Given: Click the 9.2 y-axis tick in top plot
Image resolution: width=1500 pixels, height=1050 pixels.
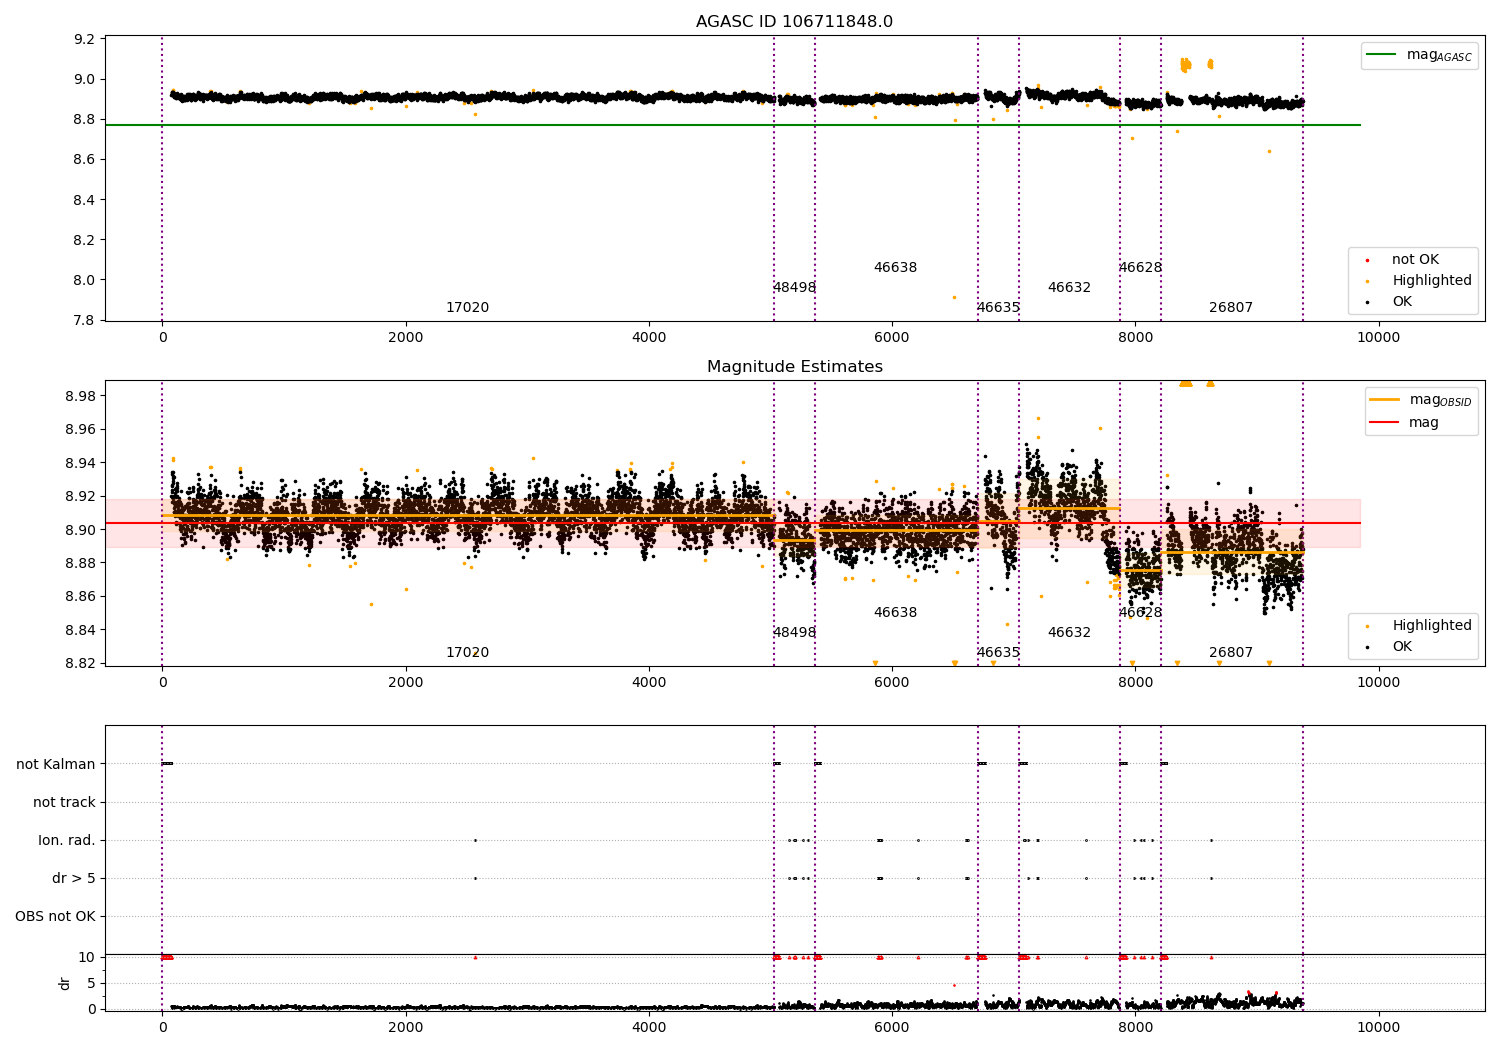Looking at the screenshot, I should tap(85, 39).
